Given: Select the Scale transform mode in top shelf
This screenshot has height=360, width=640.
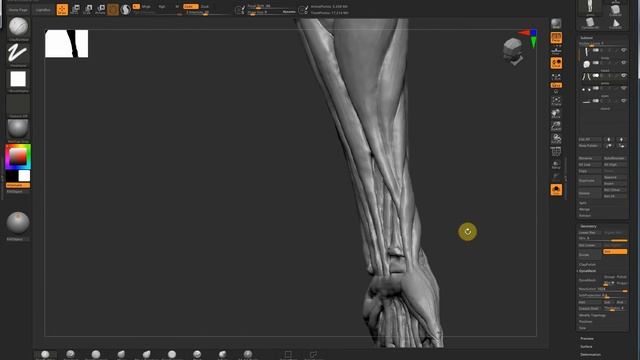Looking at the screenshot, I should tap(87, 9).
